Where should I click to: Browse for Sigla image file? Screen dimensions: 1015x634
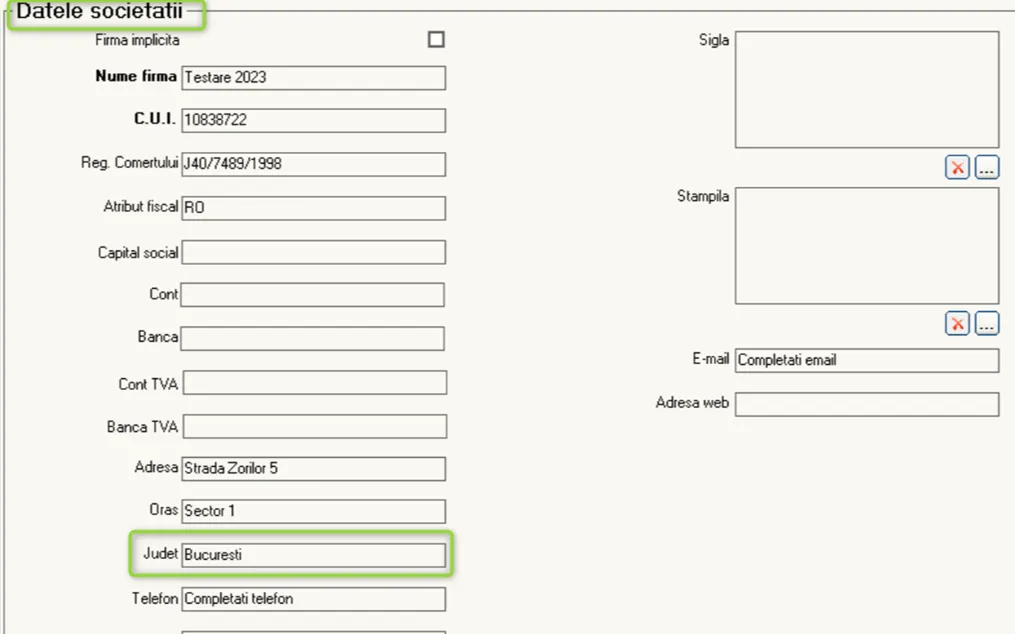pyautogui.click(x=987, y=168)
